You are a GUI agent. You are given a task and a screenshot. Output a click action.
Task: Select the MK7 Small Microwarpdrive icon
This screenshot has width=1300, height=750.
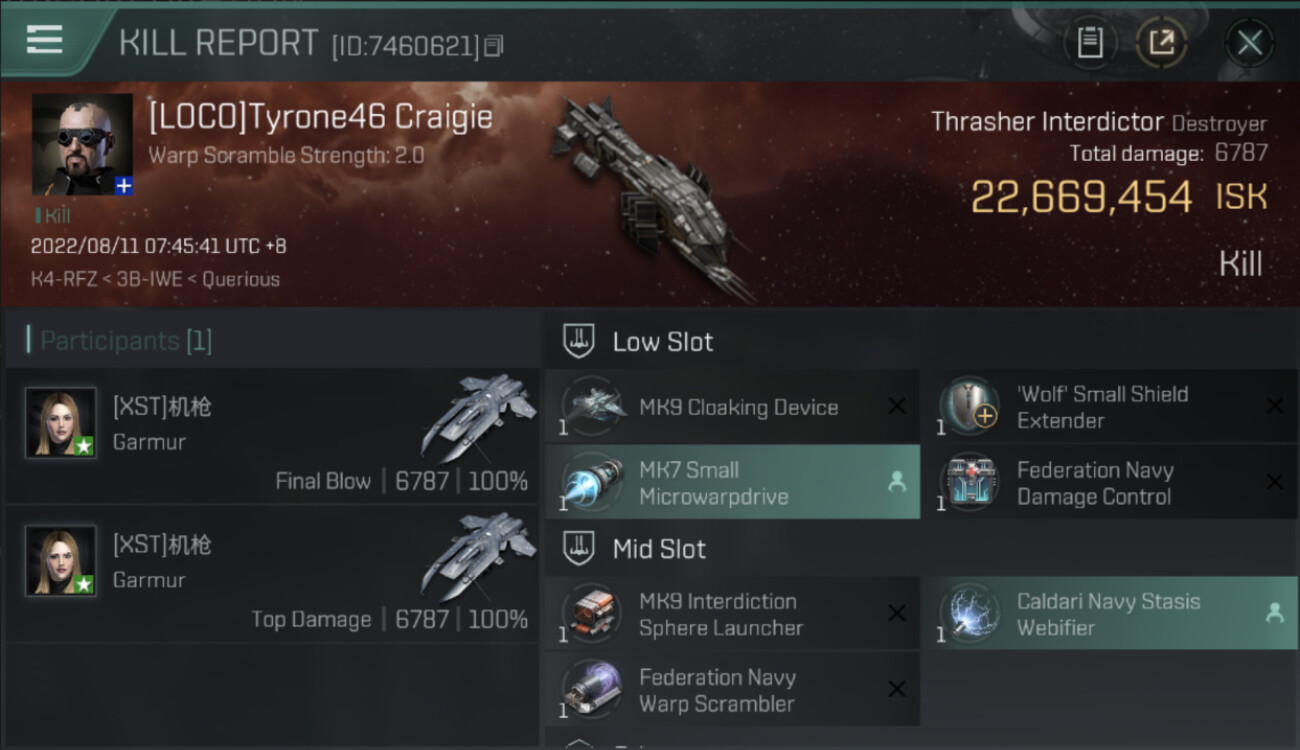[593, 482]
